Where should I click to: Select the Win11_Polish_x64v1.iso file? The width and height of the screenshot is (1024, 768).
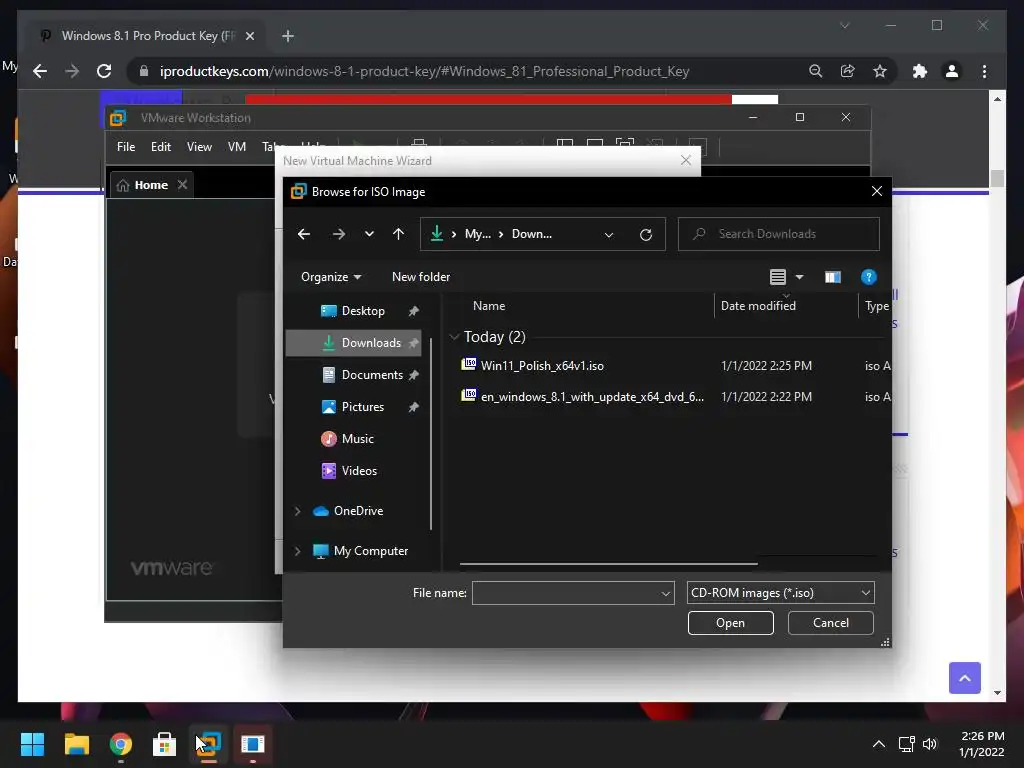[x=542, y=366]
